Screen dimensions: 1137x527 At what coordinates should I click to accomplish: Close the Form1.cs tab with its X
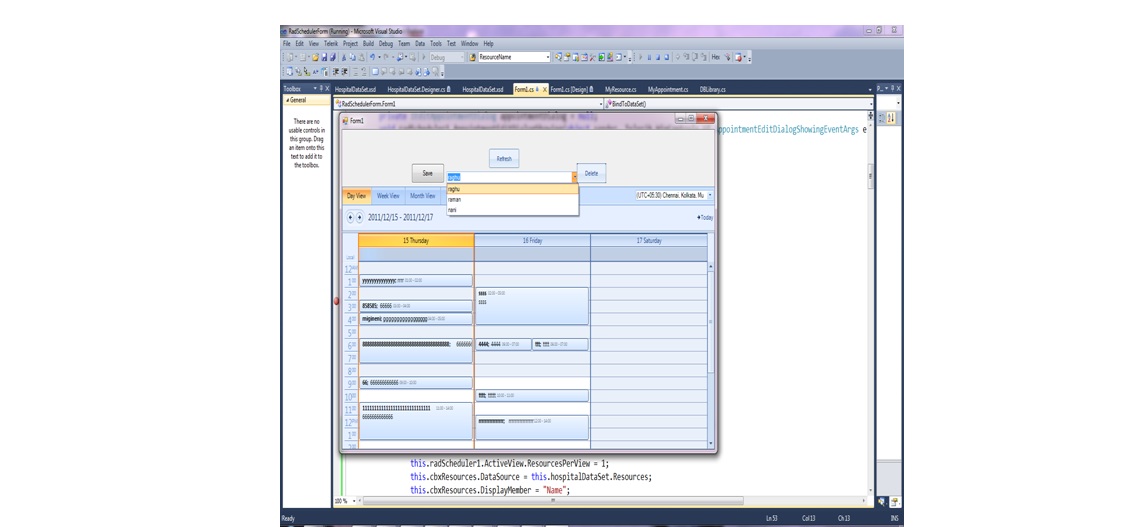[x=545, y=90]
